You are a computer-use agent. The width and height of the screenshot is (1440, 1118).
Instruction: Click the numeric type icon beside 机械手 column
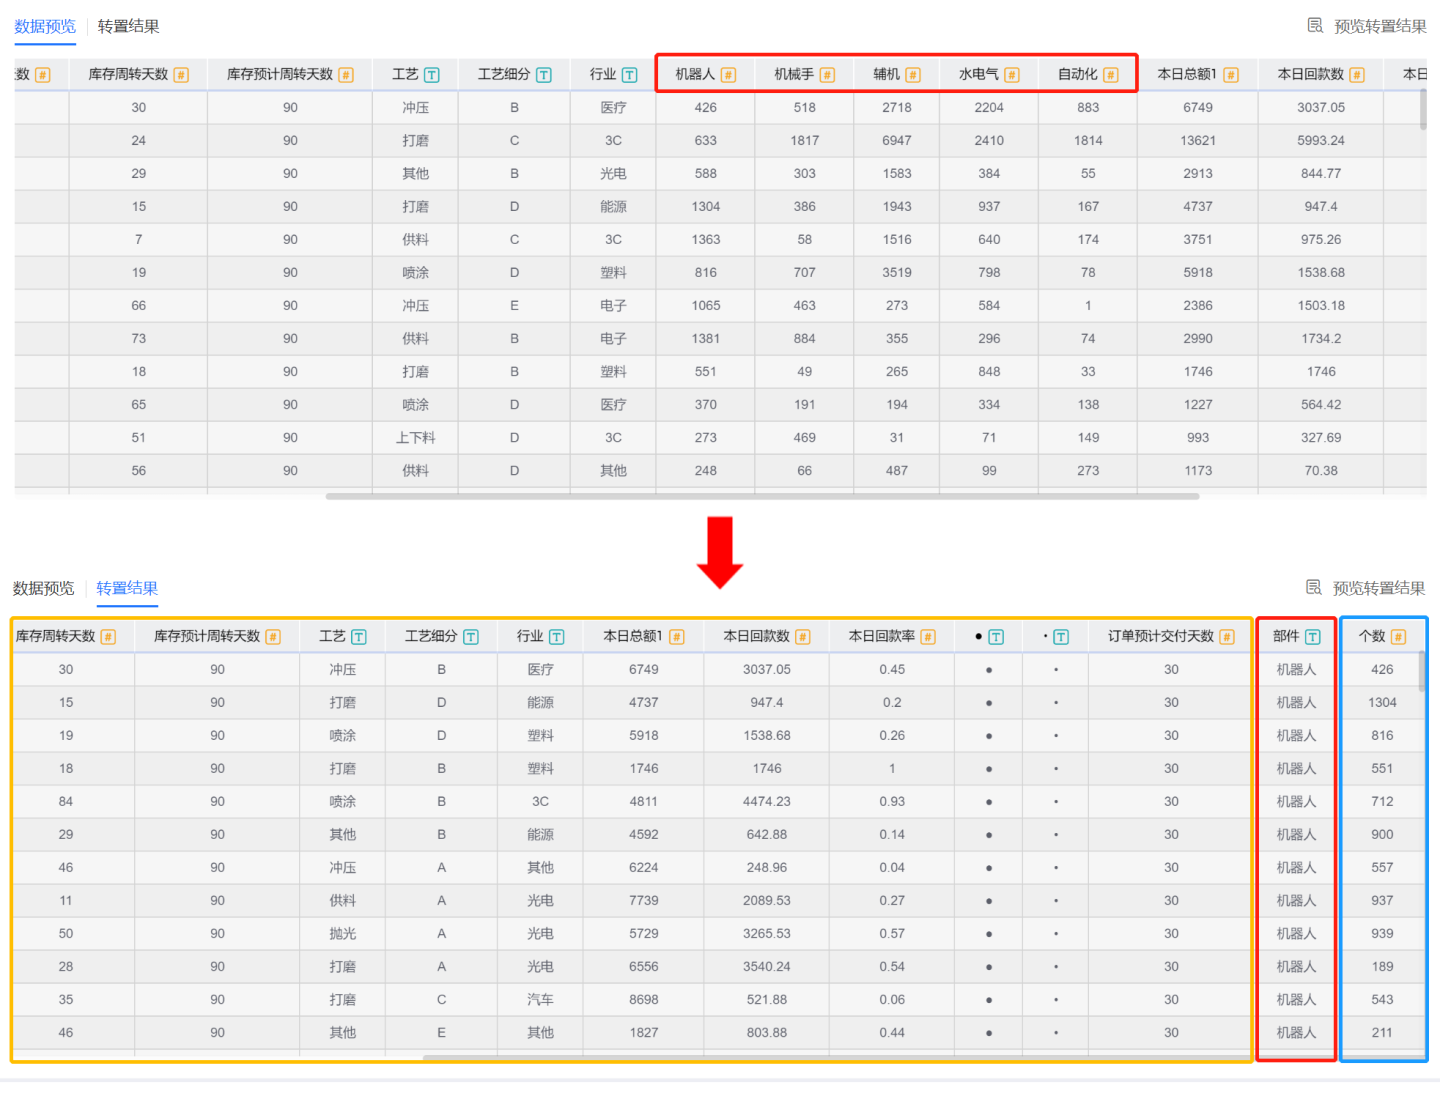tap(827, 75)
